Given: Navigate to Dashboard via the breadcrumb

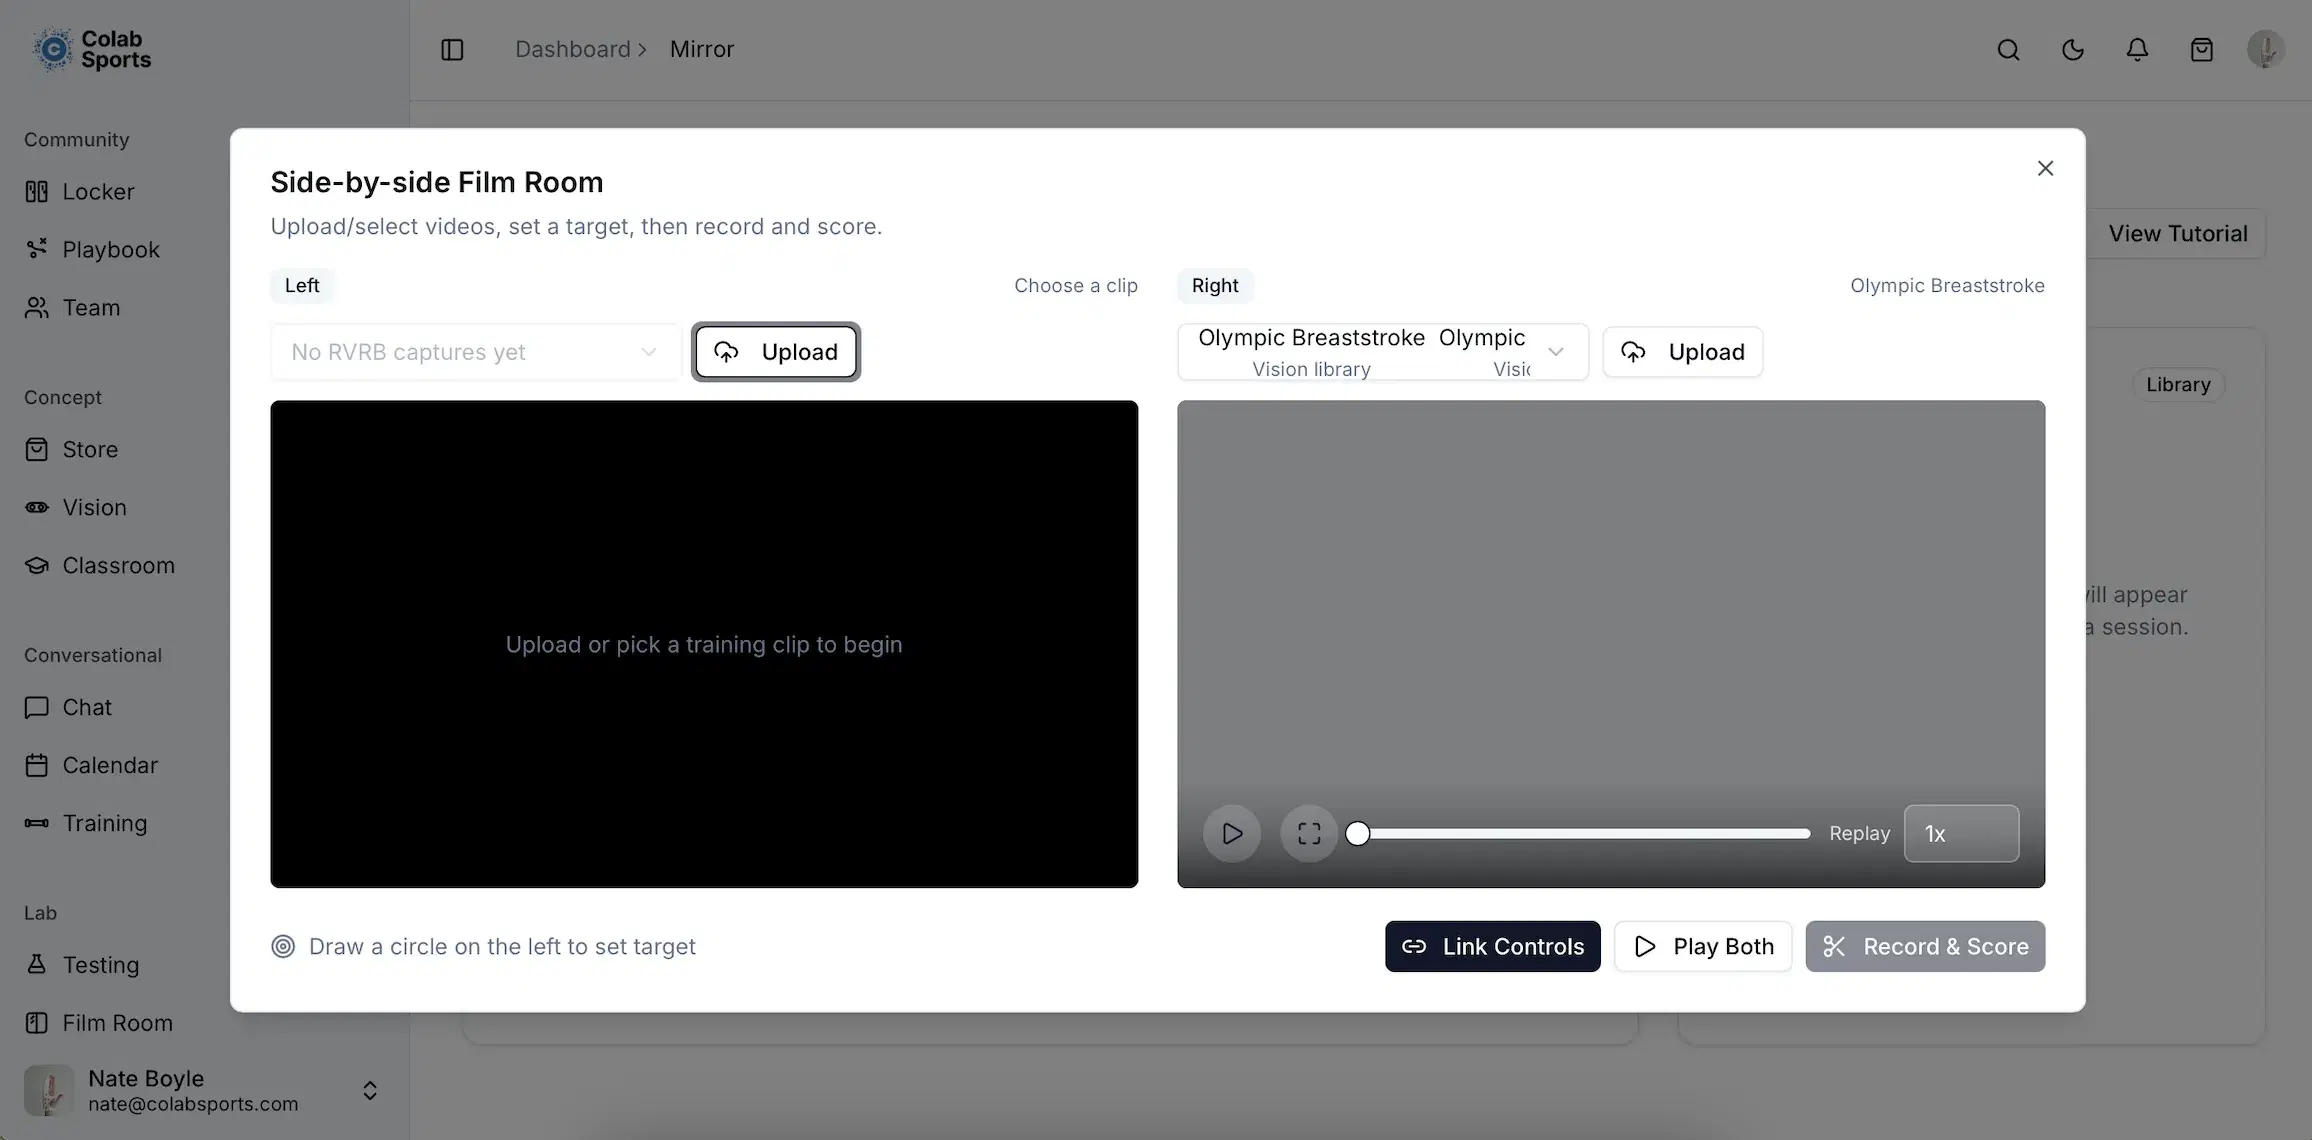Looking at the screenshot, I should pos(572,49).
